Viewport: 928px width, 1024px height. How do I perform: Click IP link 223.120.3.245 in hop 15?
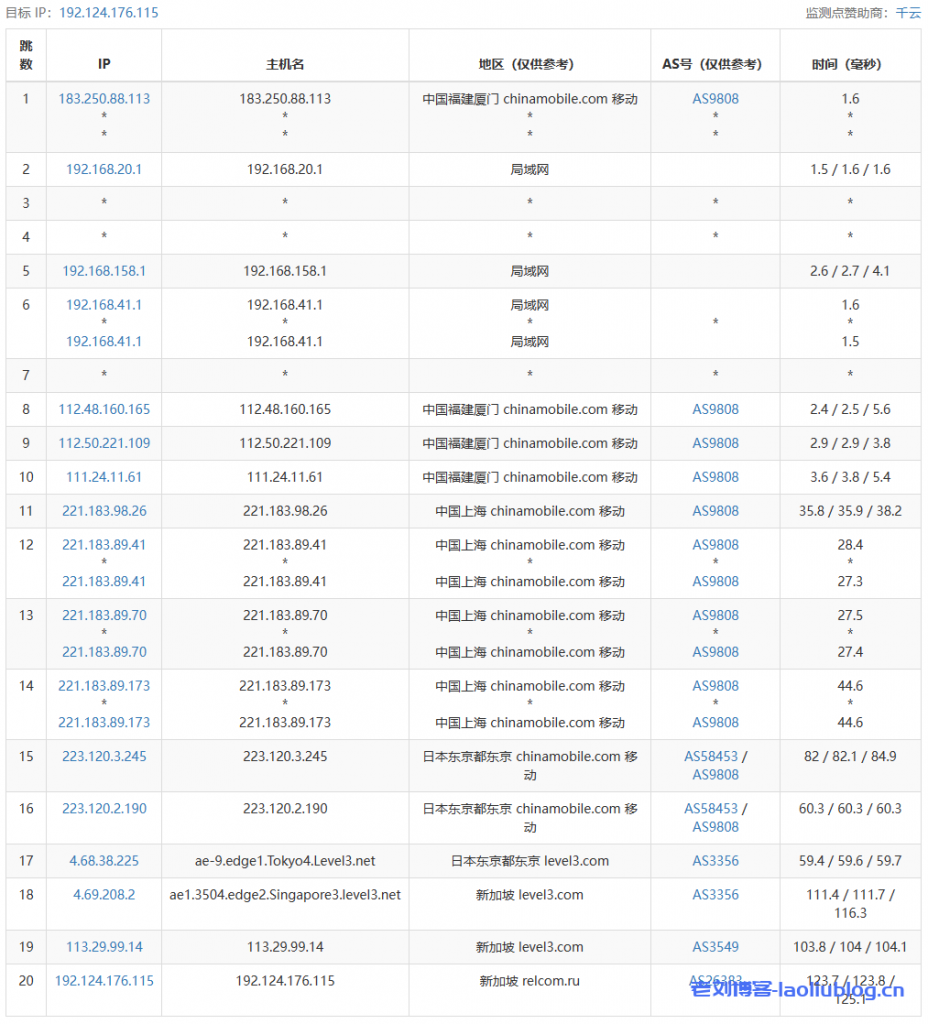pos(104,757)
